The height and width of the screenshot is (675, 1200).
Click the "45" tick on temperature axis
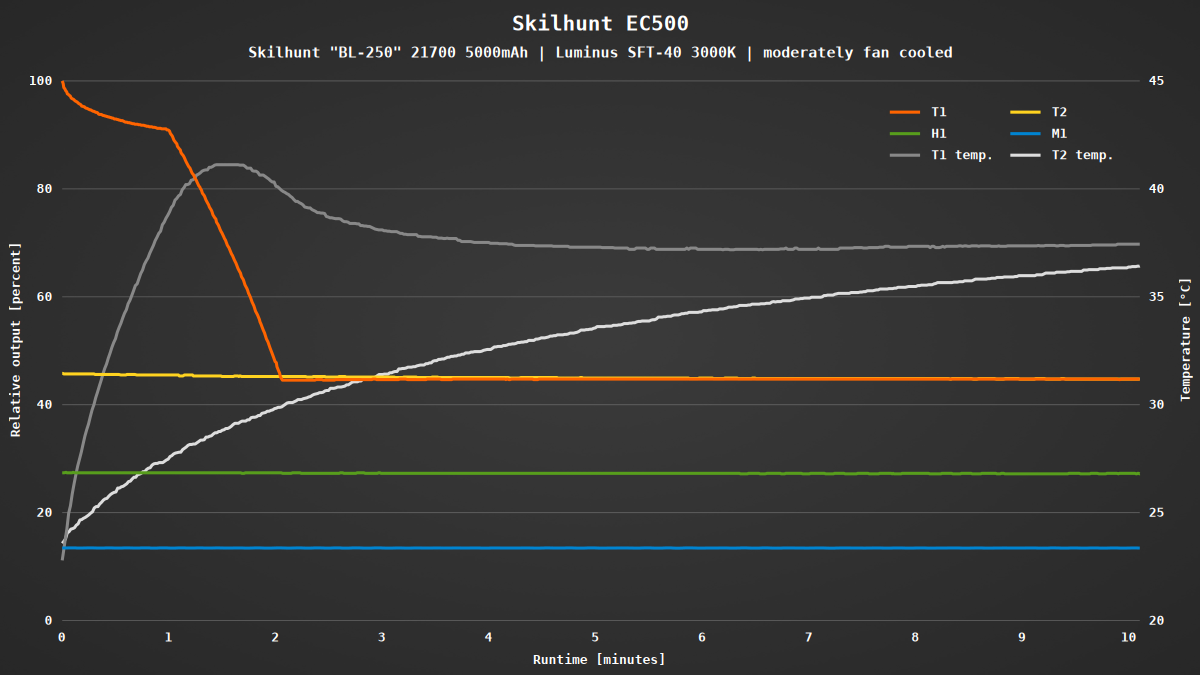click(x=1157, y=80)
